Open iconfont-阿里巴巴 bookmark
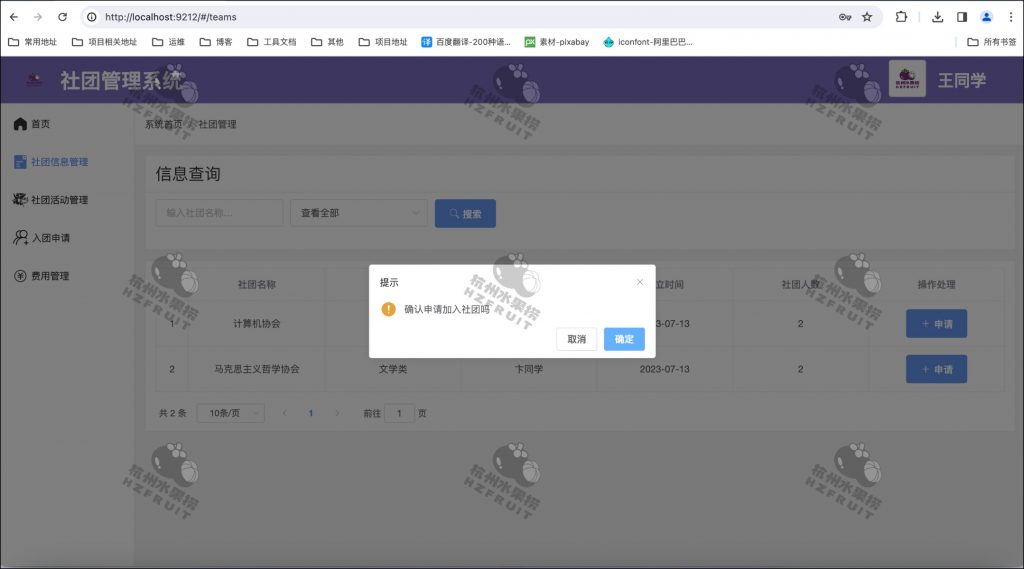Screen dimensions: 1024x569 click(x=648, y=42)
